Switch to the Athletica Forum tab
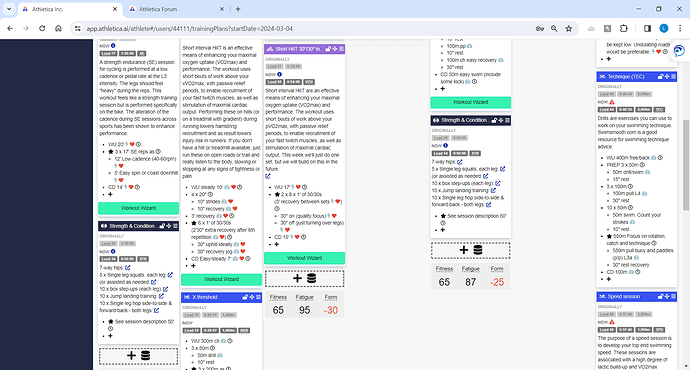 (x=176, y=9)
